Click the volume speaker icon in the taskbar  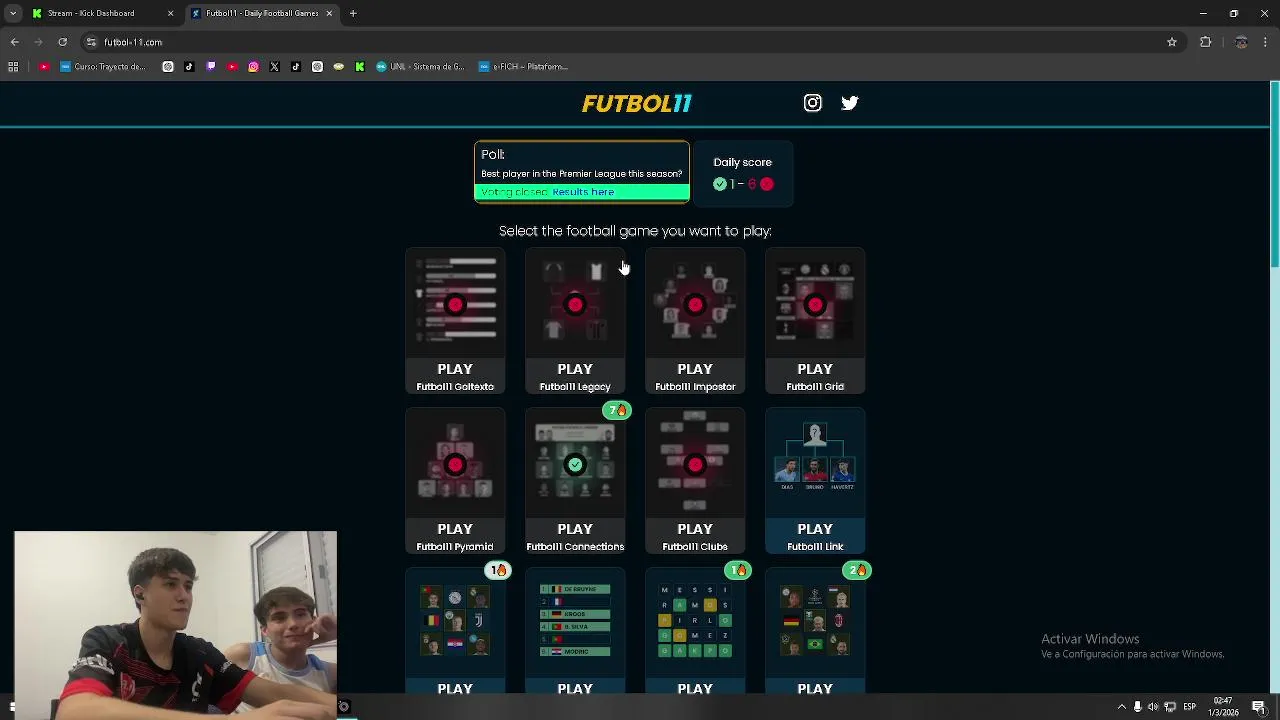pyautogui.click(x=1153, y=707)
